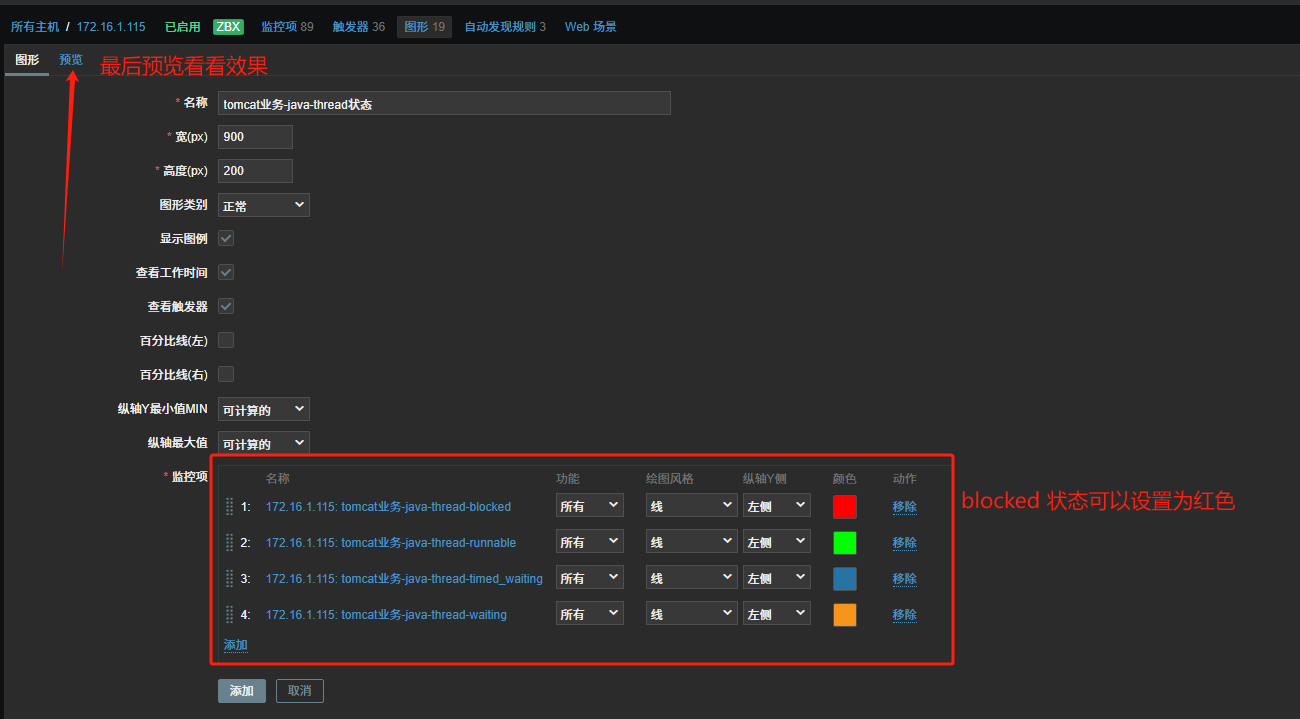The image size is (1300, 719).
Task: Click drag handle of timed_waiting item row
Action: pos(229,578)
